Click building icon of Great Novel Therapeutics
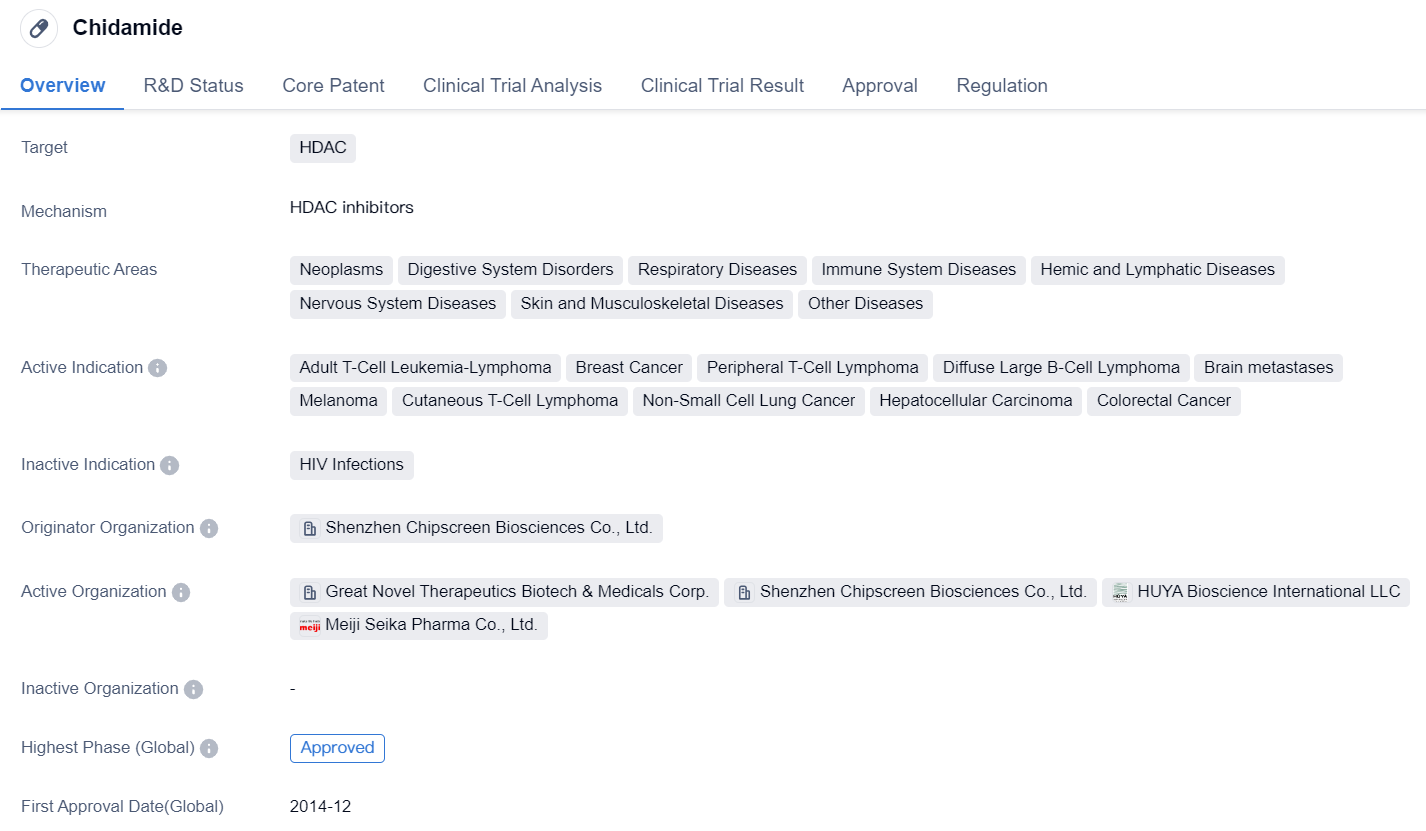 tap(310, 592)
